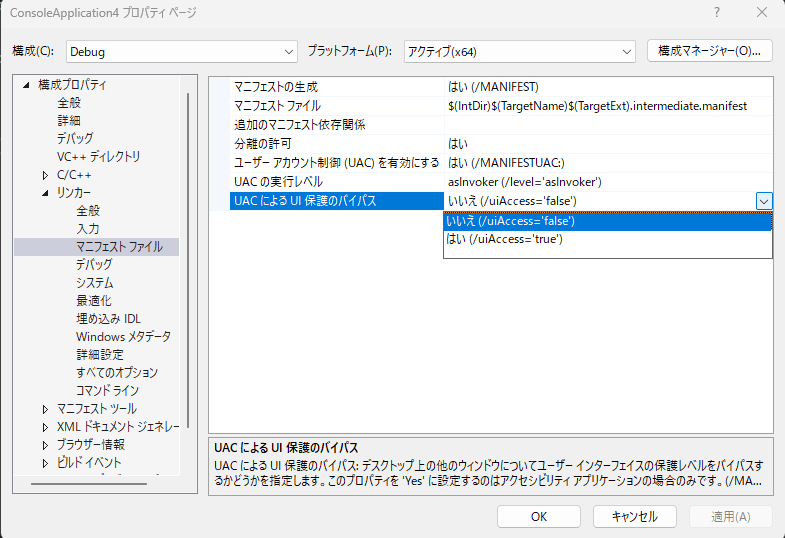785x538 pixels.
Task: Open the プラットフォーム アクティブ(x64) combo box
Action: point(520,52)
